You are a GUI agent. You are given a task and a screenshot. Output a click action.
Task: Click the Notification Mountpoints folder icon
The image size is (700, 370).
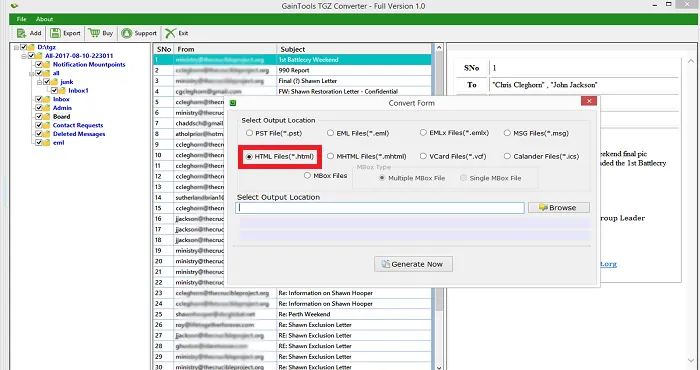pos(46,64)
